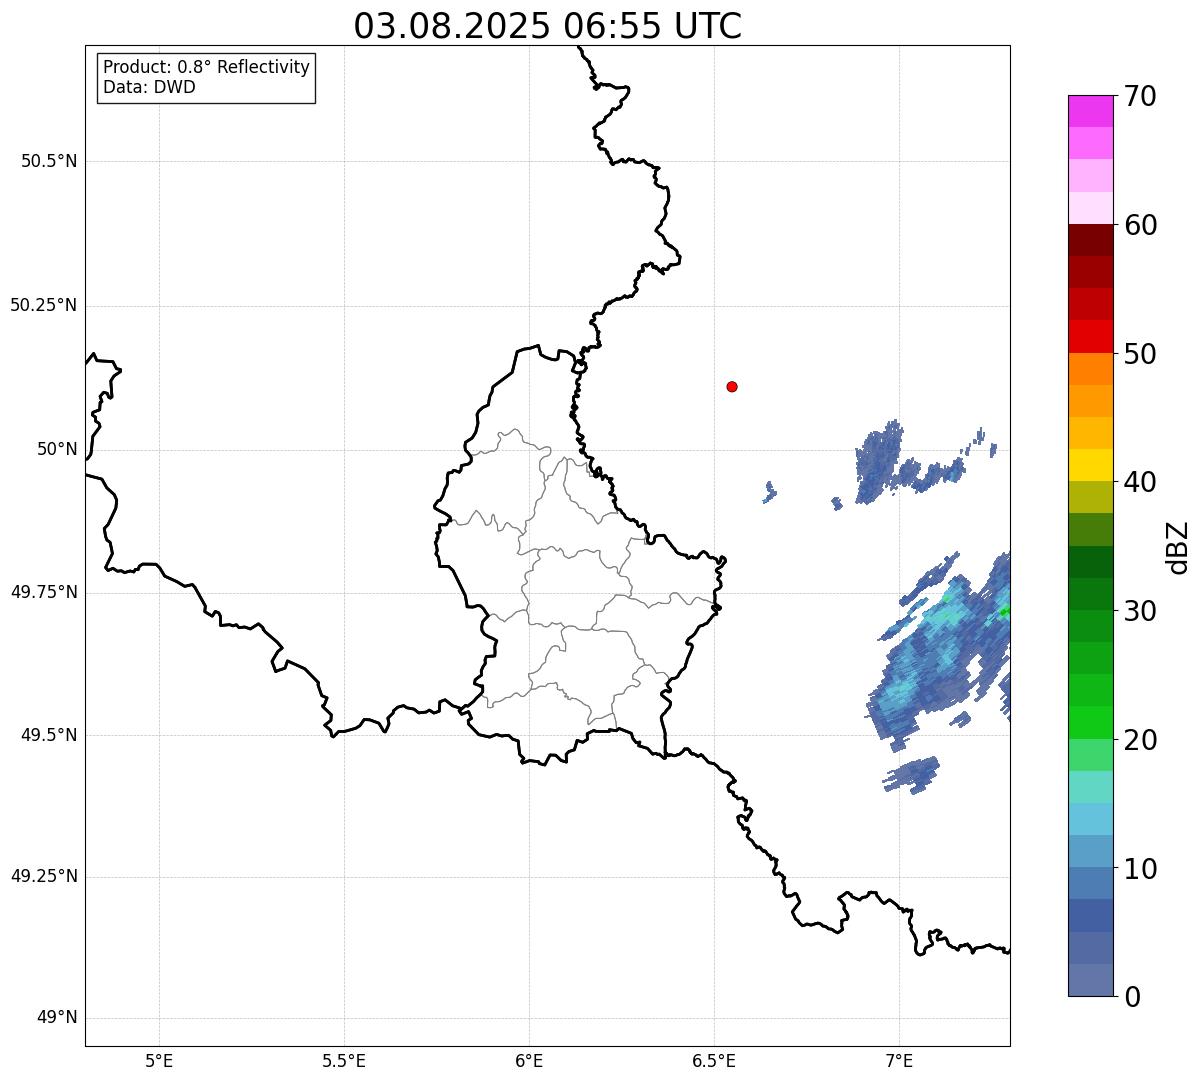Viewport: 1202px width, 1081px height.
Task: Click the '6.5°E' longitude label
Action: (x=714, y=1060)
